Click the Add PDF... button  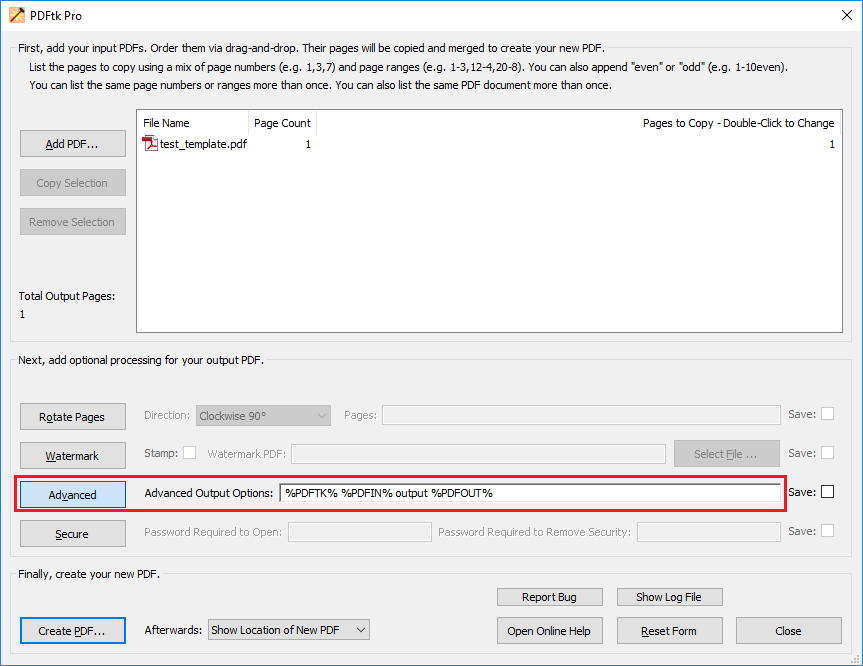(73, 144)
